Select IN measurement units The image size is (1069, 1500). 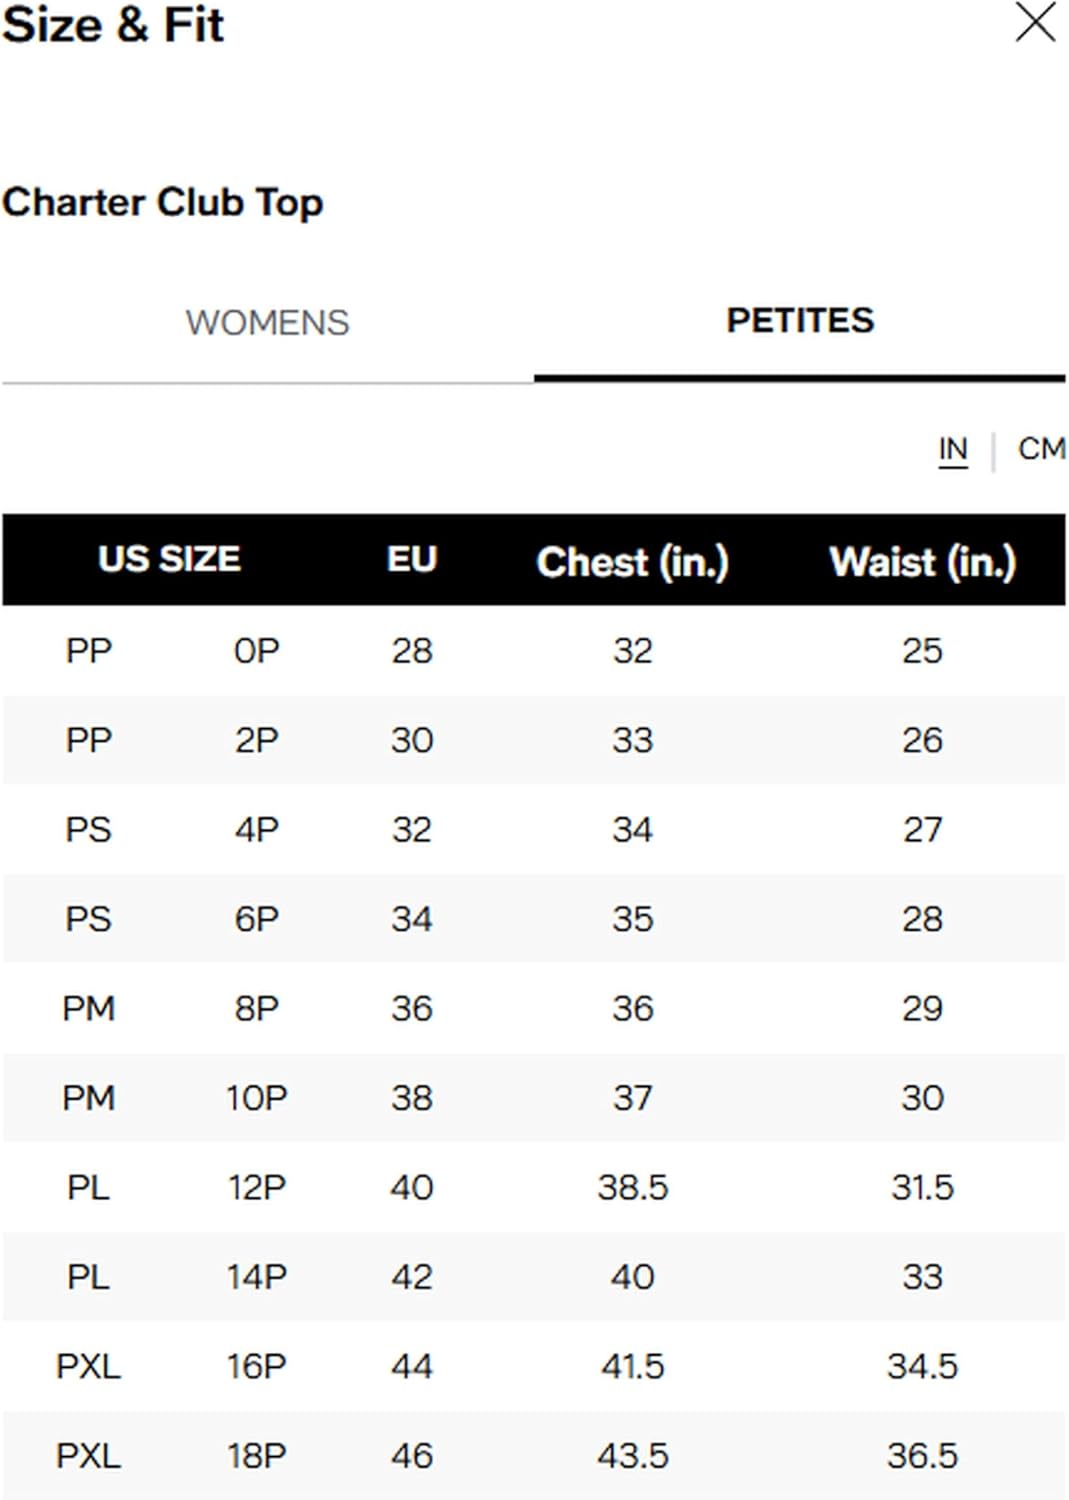click(x=953, y=449)
